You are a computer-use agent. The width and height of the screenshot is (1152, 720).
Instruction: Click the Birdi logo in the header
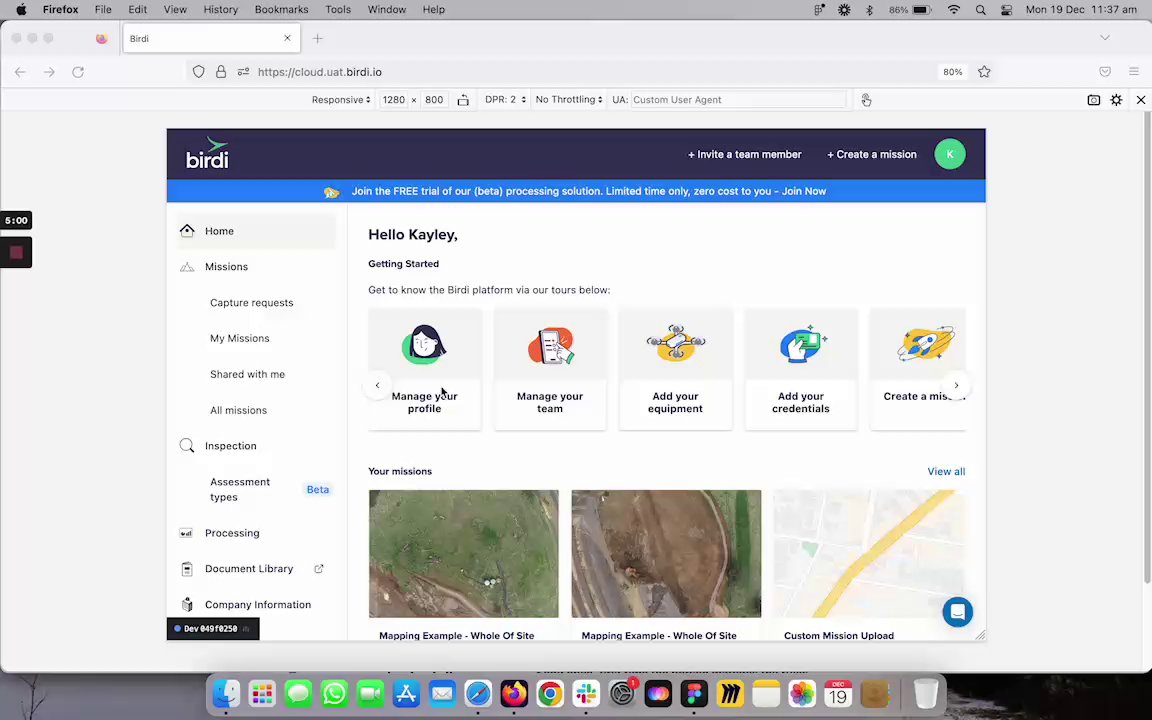pyautogui.click(x=207, y=153)
